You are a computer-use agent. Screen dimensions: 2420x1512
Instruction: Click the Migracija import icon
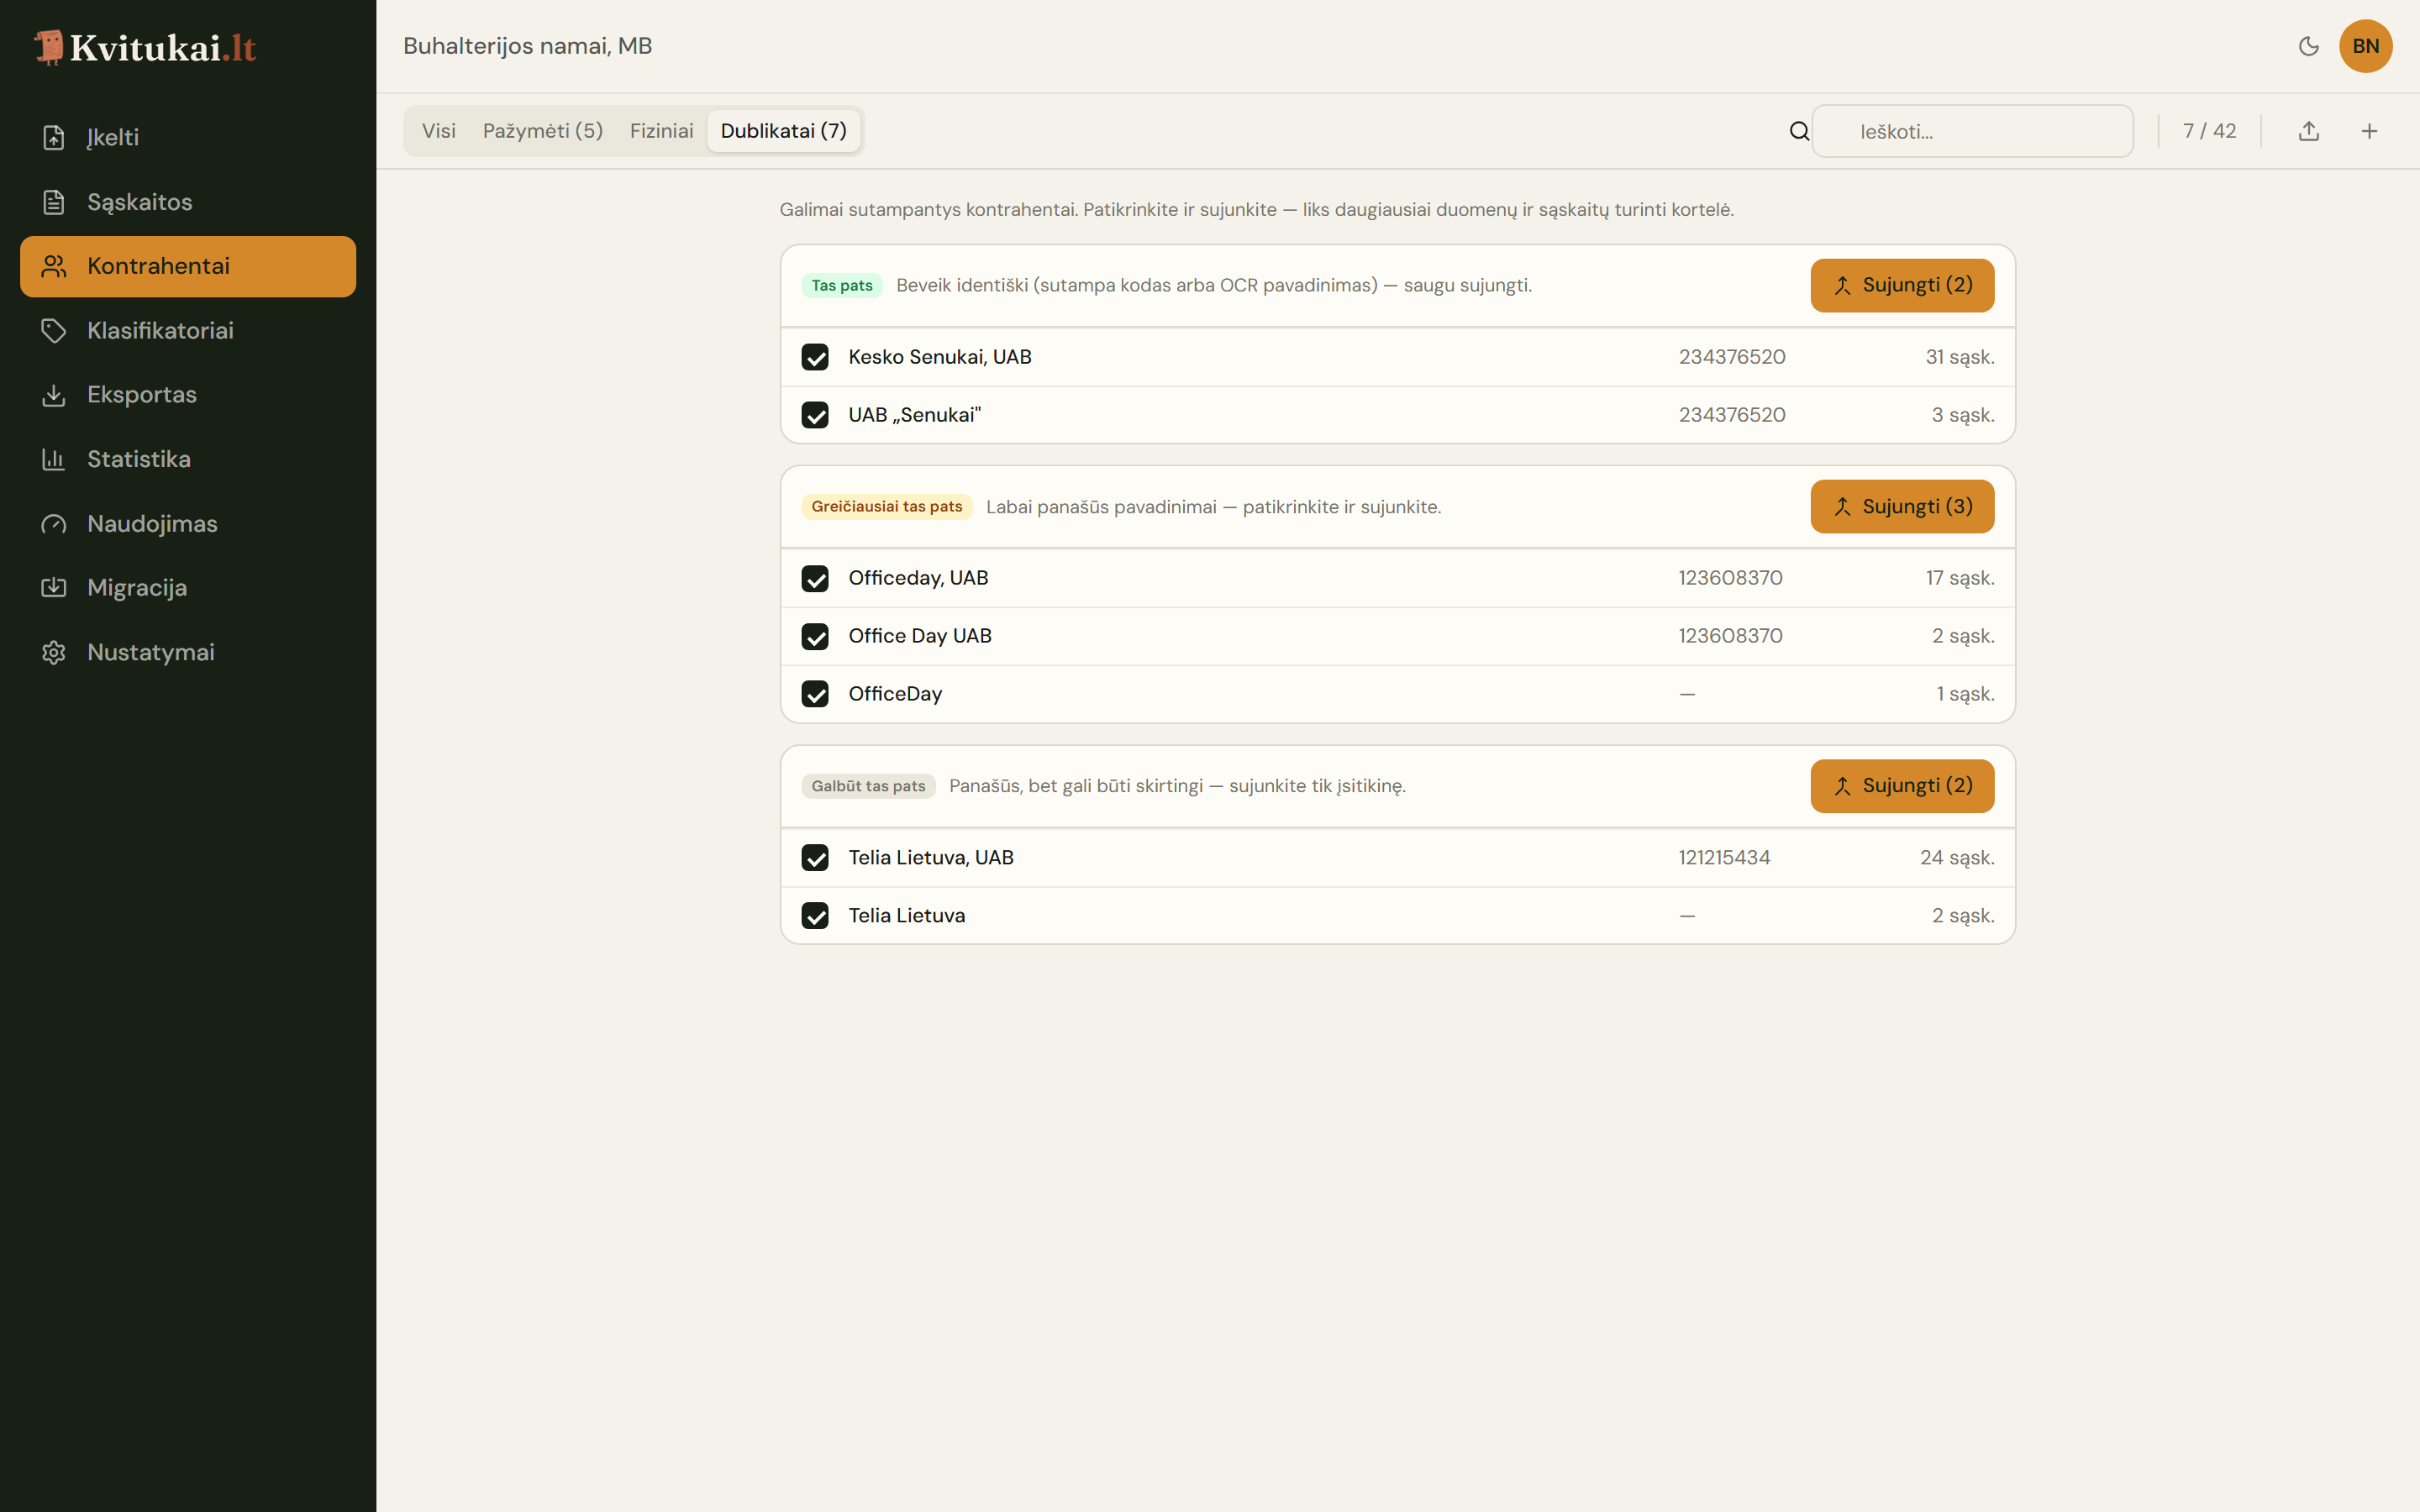[54, 588]
